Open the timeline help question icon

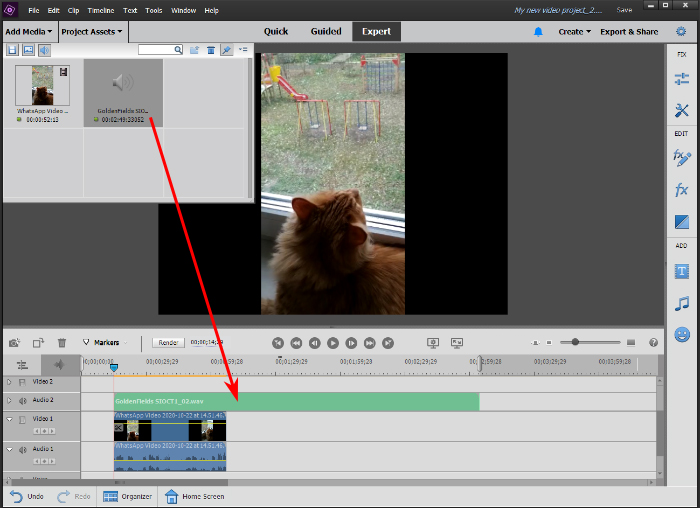654,343
